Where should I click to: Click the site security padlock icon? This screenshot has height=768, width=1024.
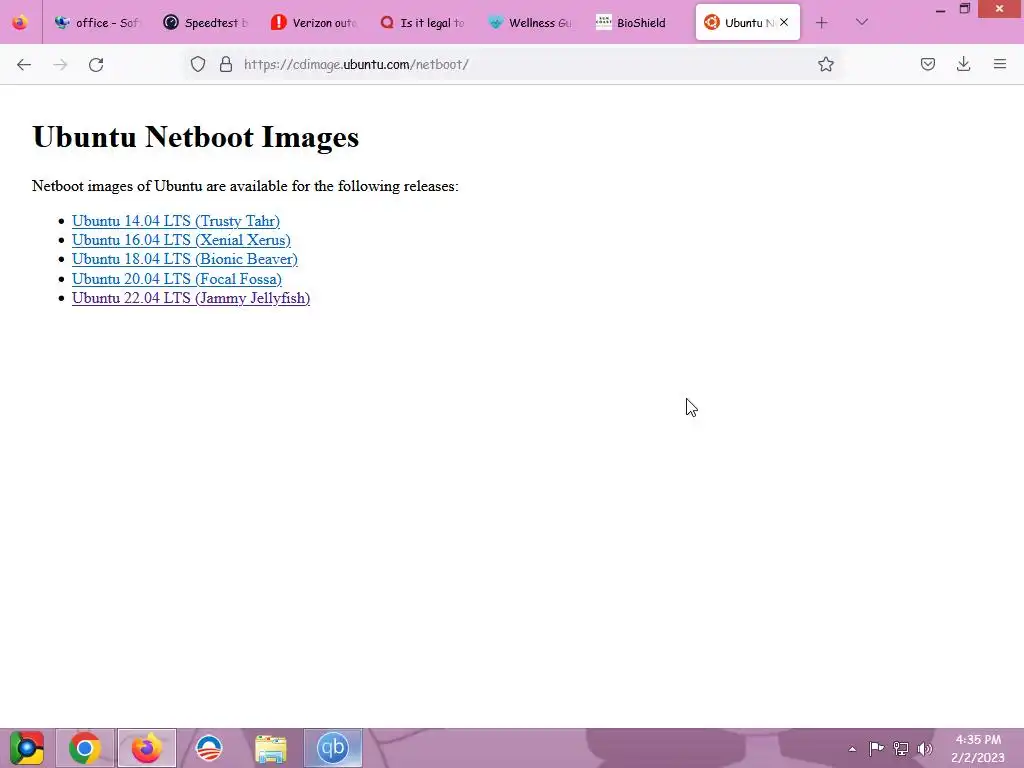coord(226,64)
